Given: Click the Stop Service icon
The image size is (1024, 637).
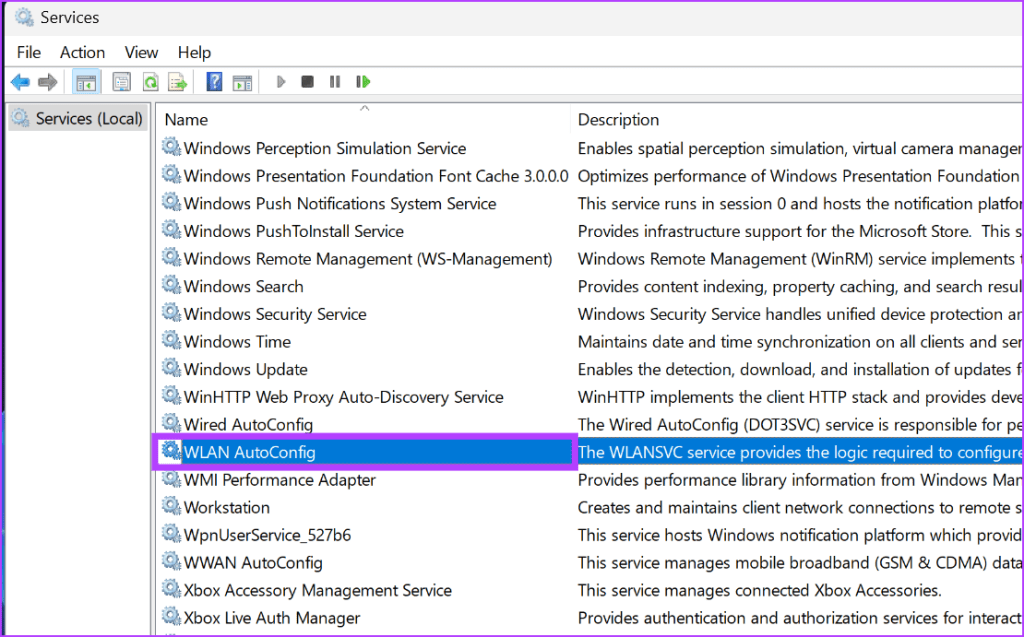Looking at the screenshot, I should 308,82.
